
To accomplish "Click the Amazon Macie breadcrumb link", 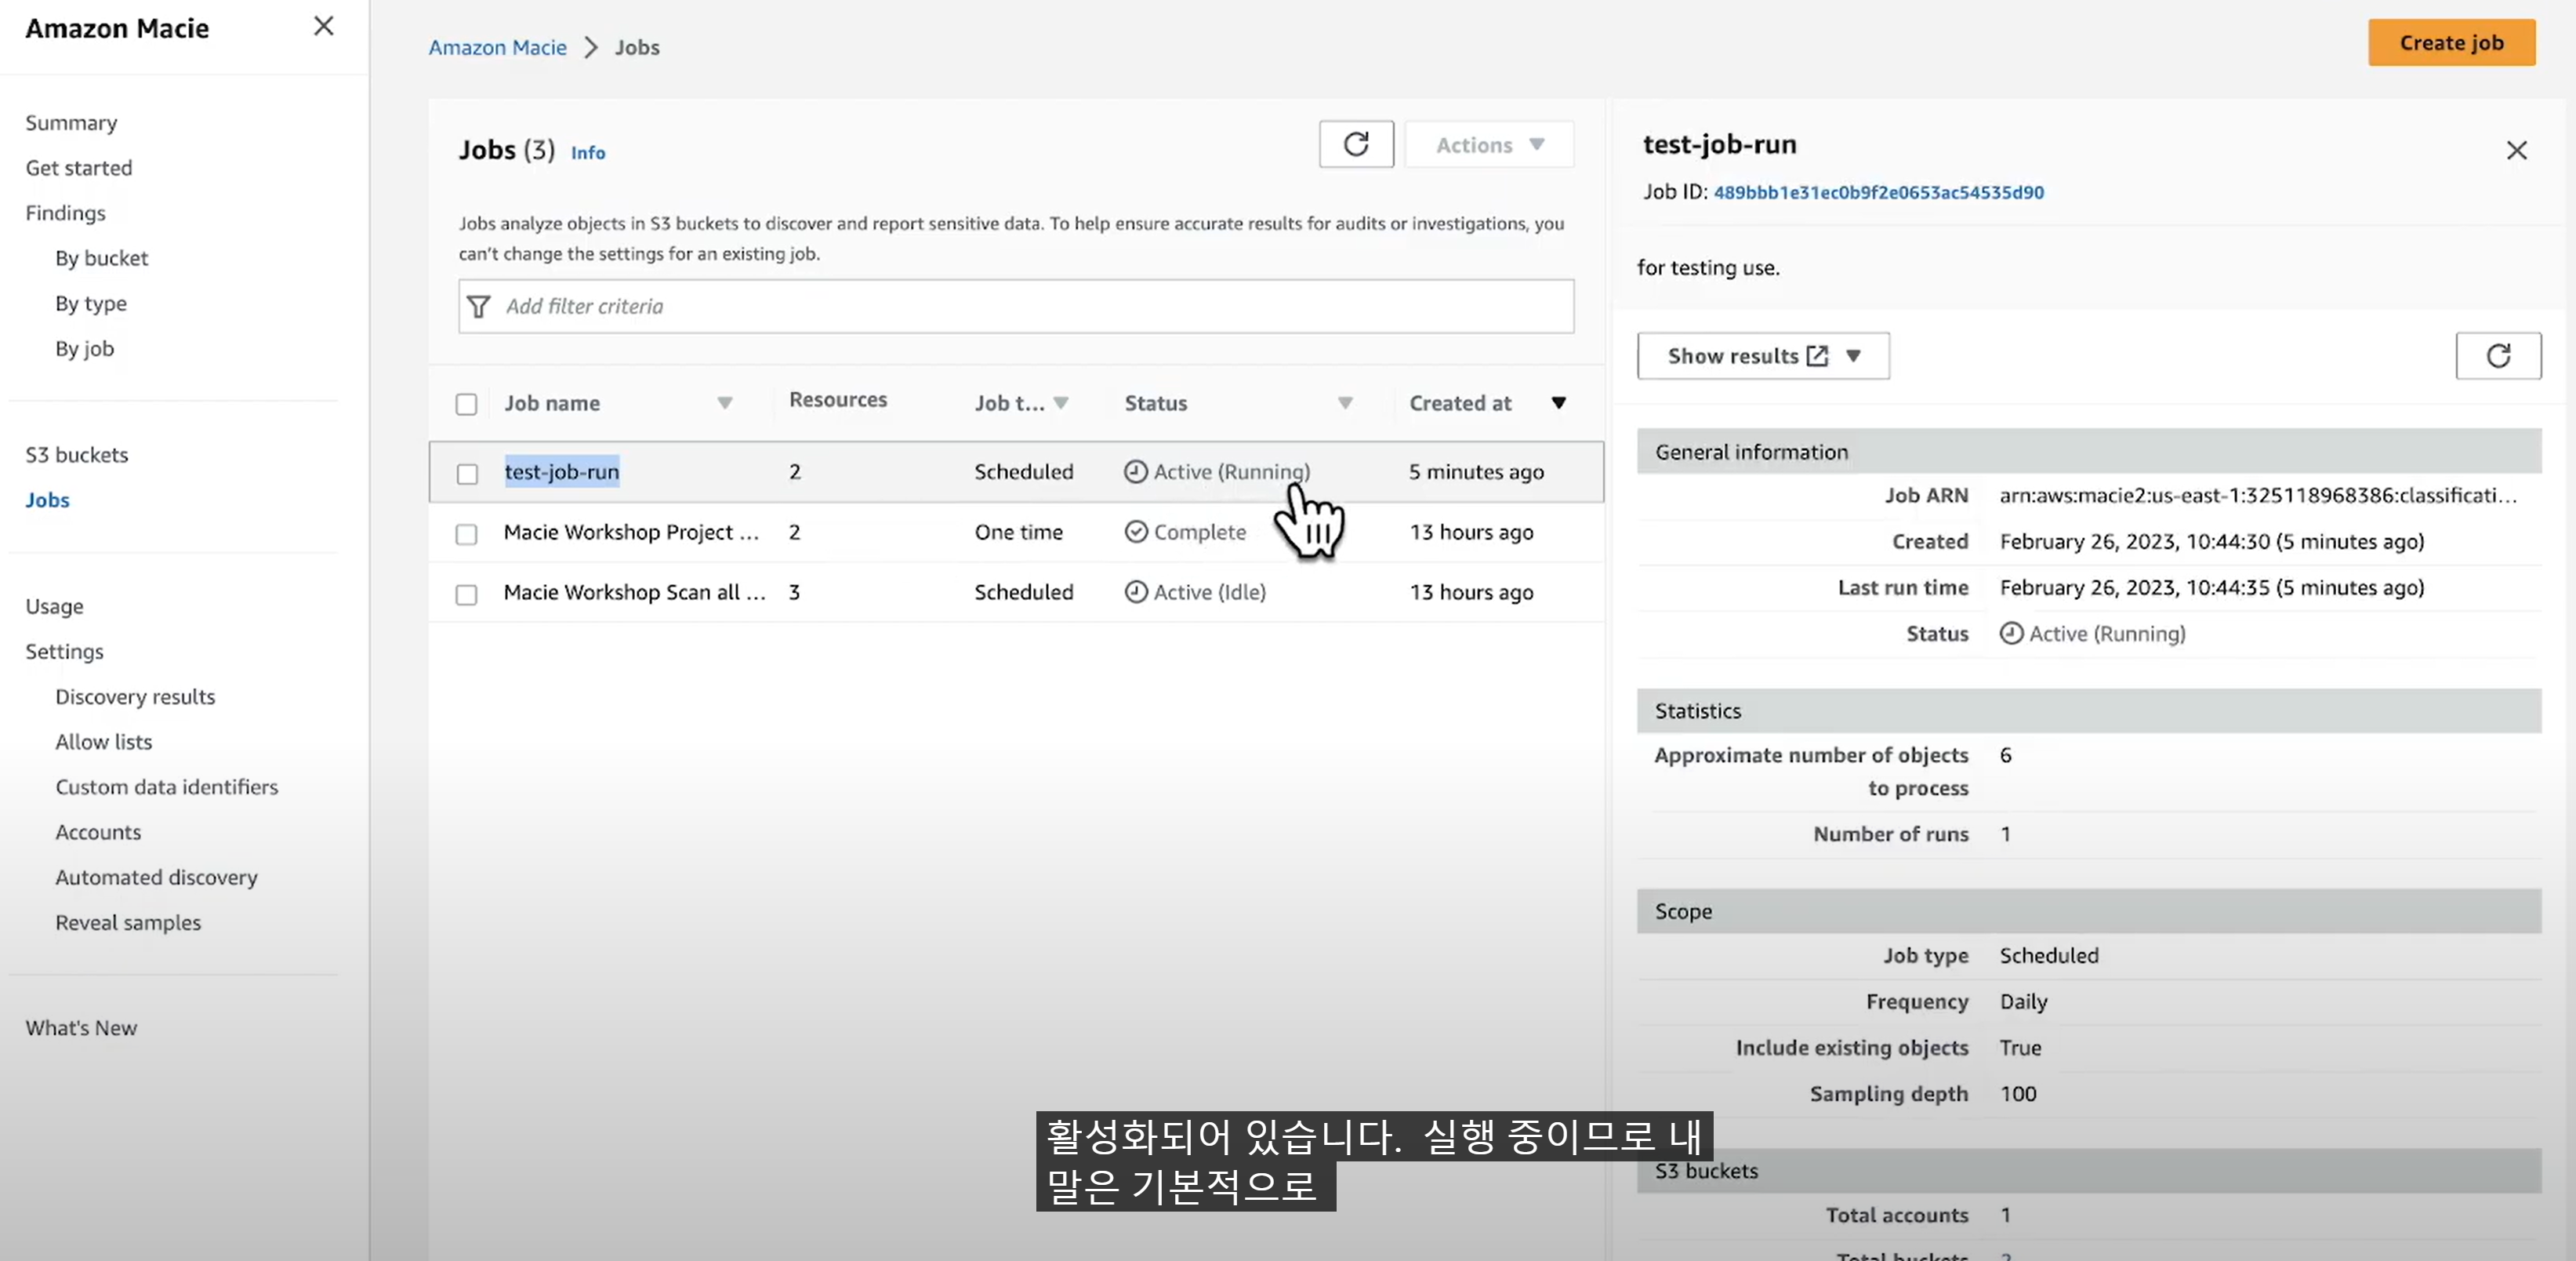I will [497, 48].
